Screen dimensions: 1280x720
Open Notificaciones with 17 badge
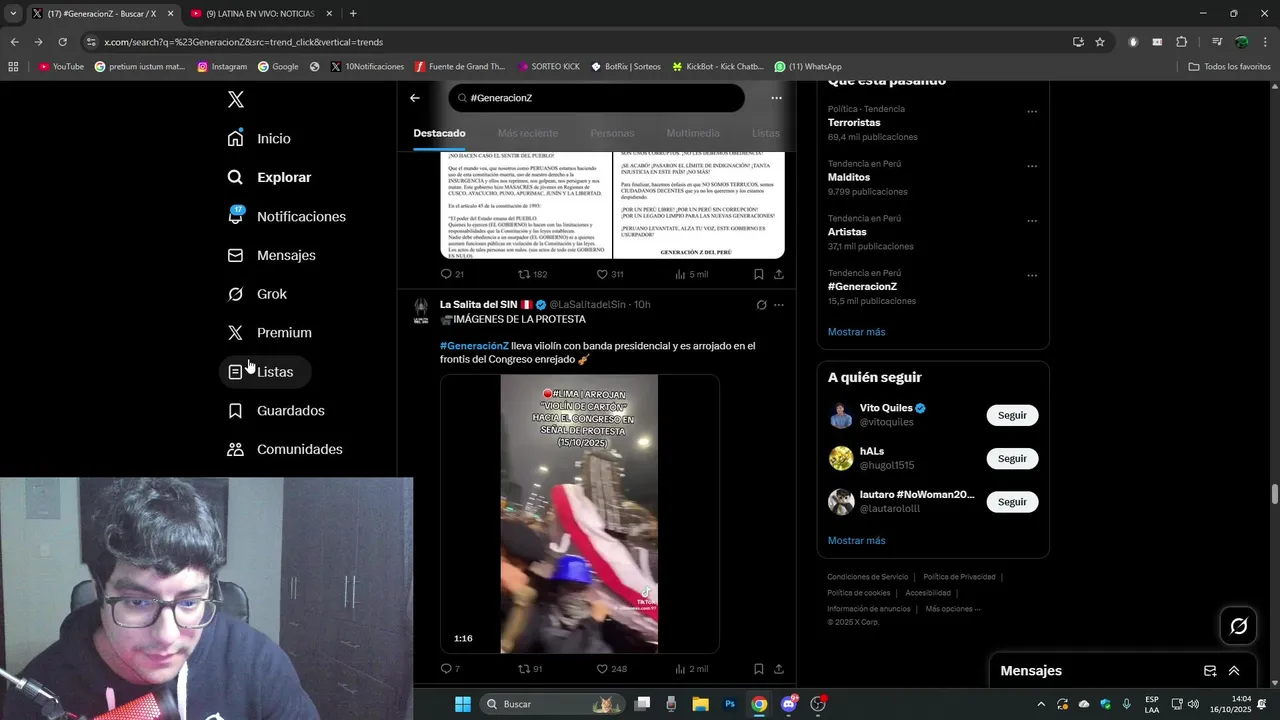click(287, 216)
